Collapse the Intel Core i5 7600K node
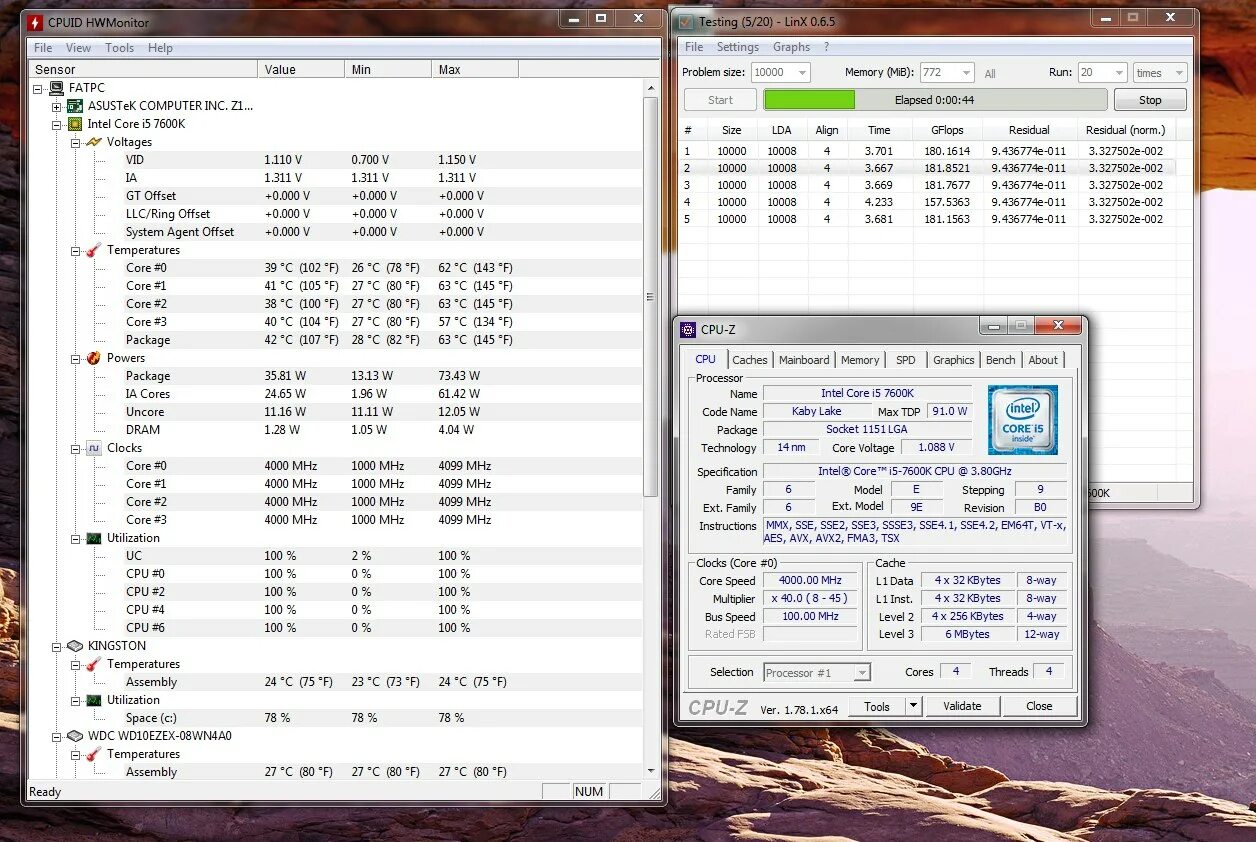Image resolution: width=1256 pixels, height=842 pixels. pyautogui.click(x=56, y=124)
